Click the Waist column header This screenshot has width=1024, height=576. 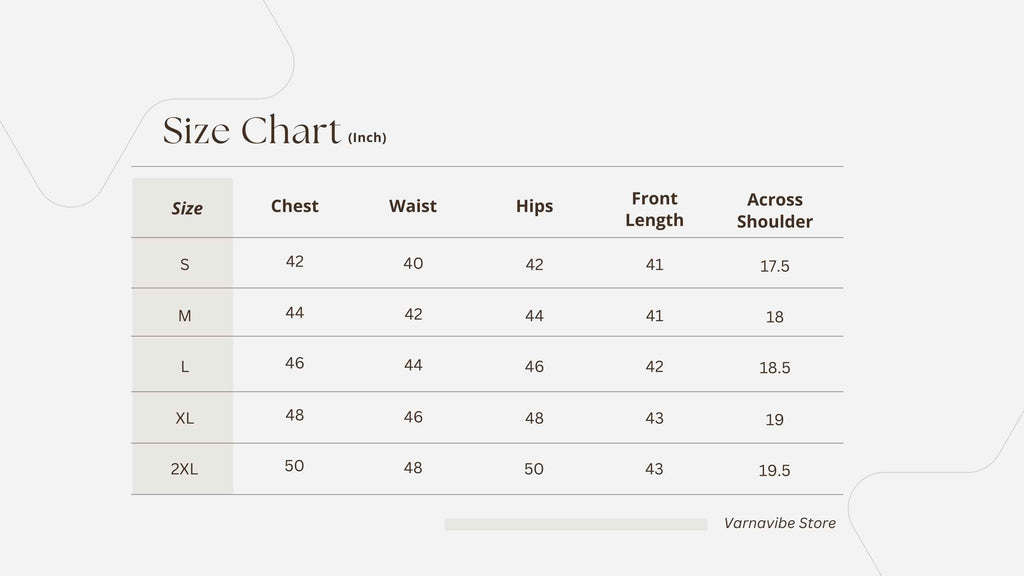pyautogui.click(x=413, y=206)
